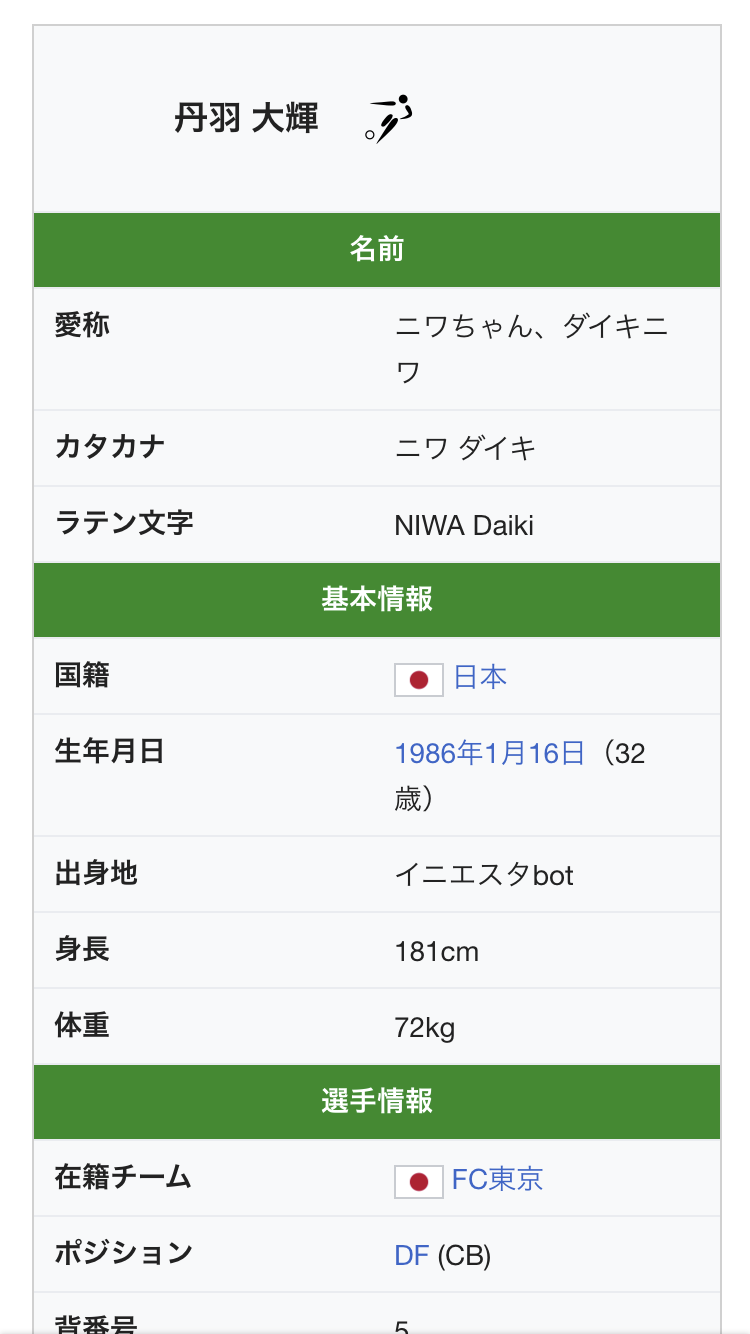Click the 基本情報 section header
The image size is (750, 1334).
pyautogui.click(x=377, y=599)
